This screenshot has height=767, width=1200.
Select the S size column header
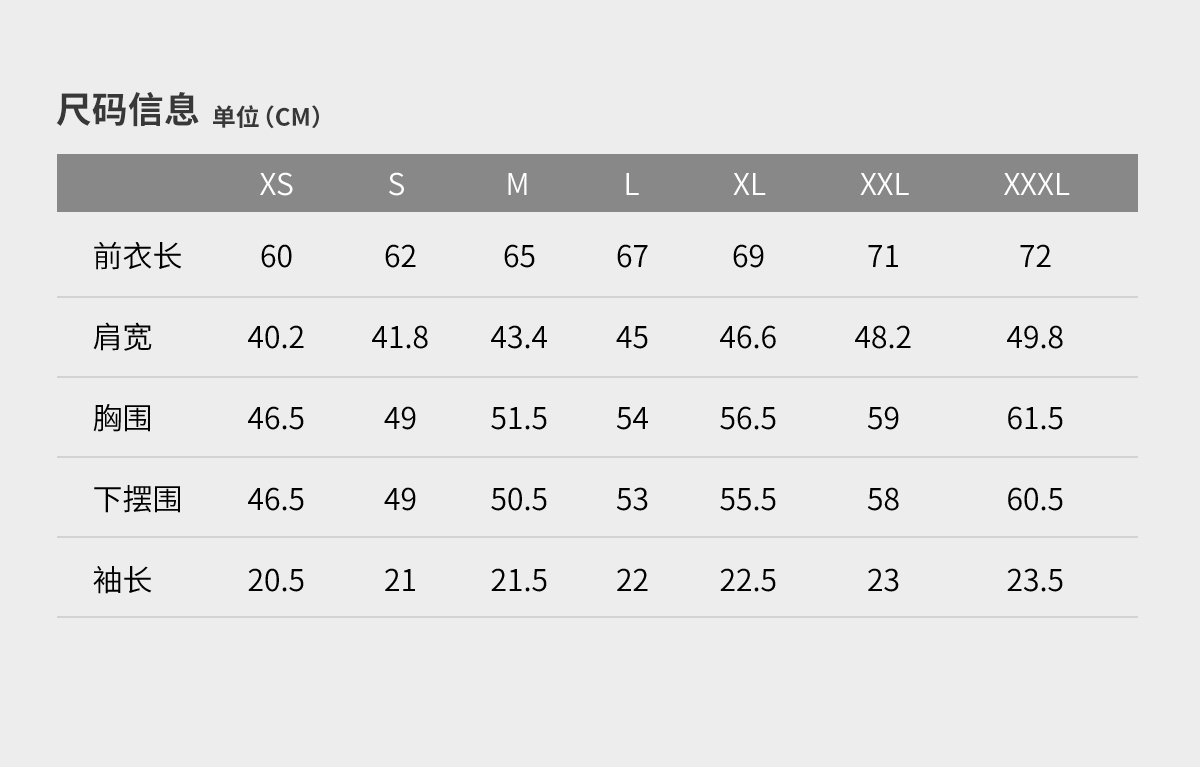[396, 184]
